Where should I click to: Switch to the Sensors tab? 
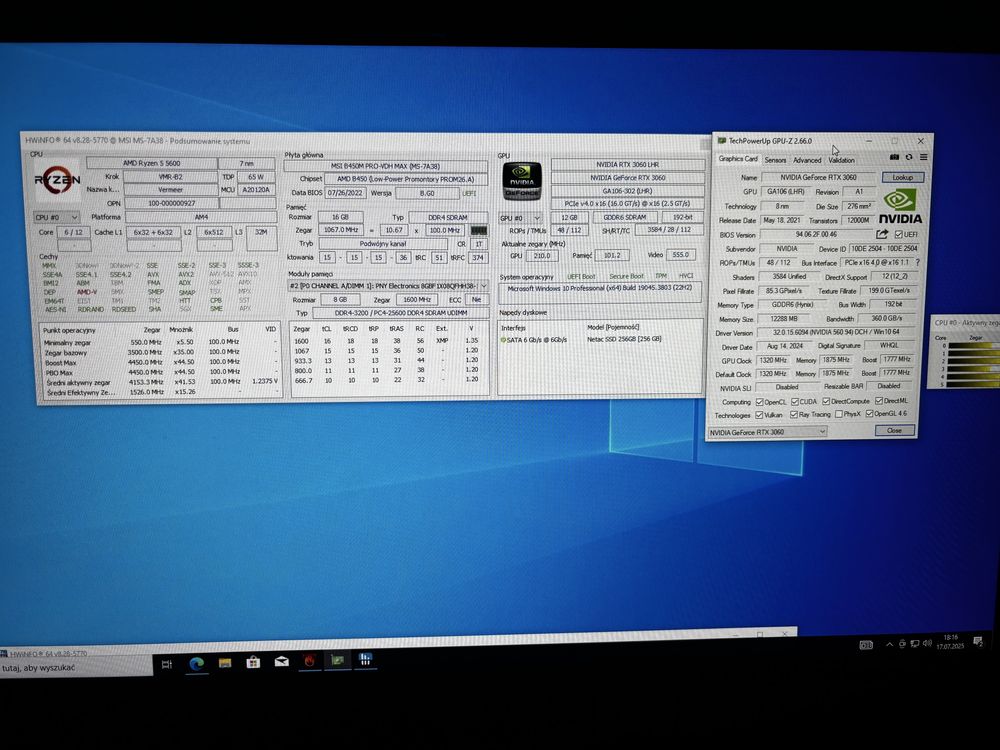click(x=775, y=160)
